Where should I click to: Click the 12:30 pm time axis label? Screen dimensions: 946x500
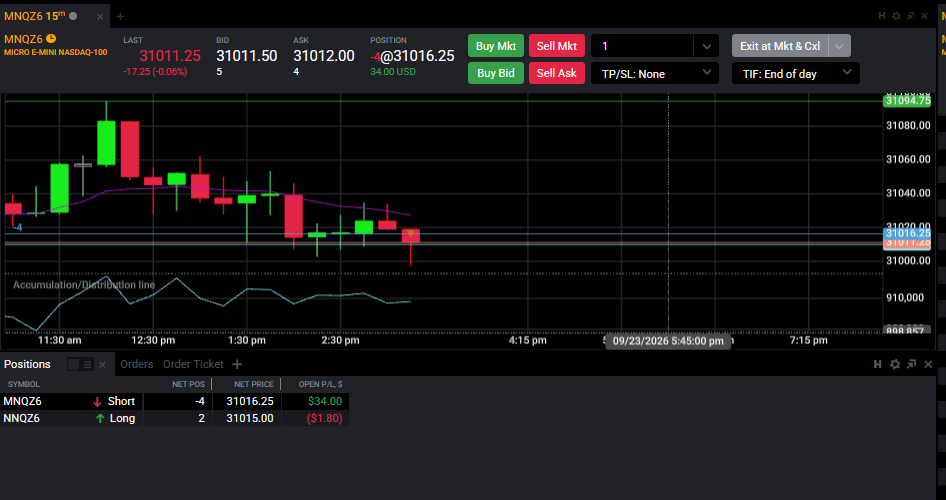tap(153, 340)
